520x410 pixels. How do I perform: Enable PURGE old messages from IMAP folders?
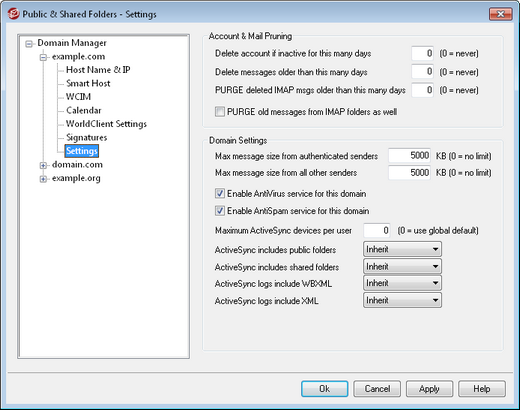click(x=220, y=112)
